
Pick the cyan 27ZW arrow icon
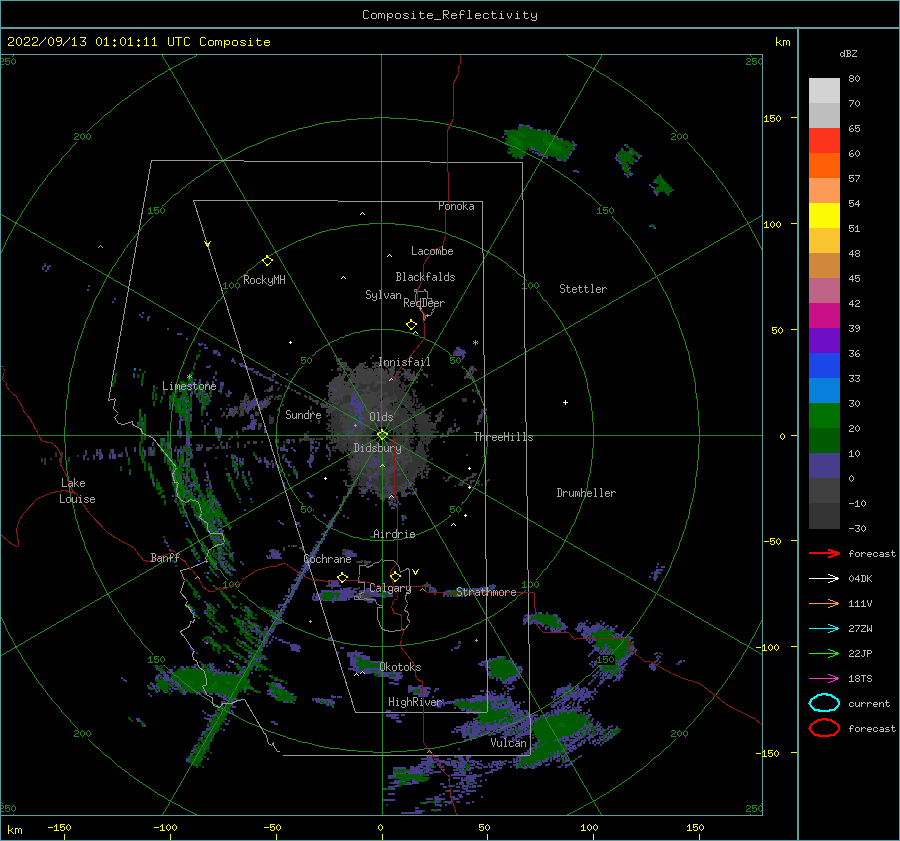824,629
